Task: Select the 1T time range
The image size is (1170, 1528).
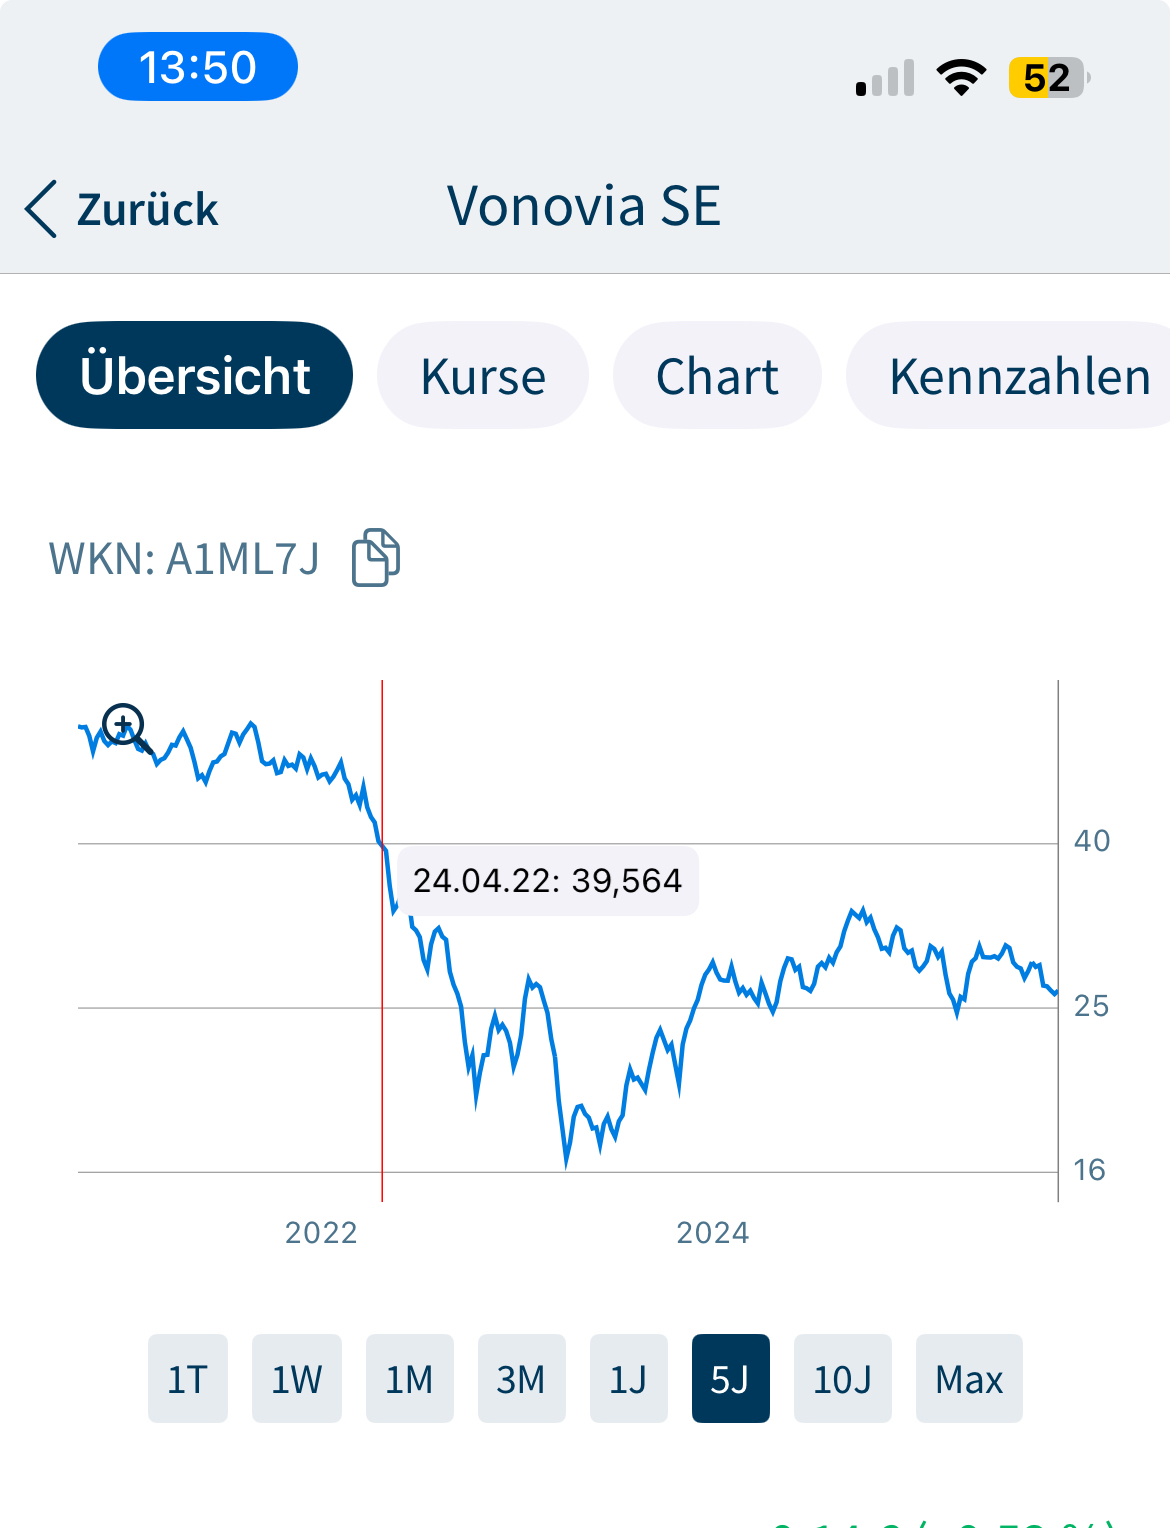Action: point(187,1379)
